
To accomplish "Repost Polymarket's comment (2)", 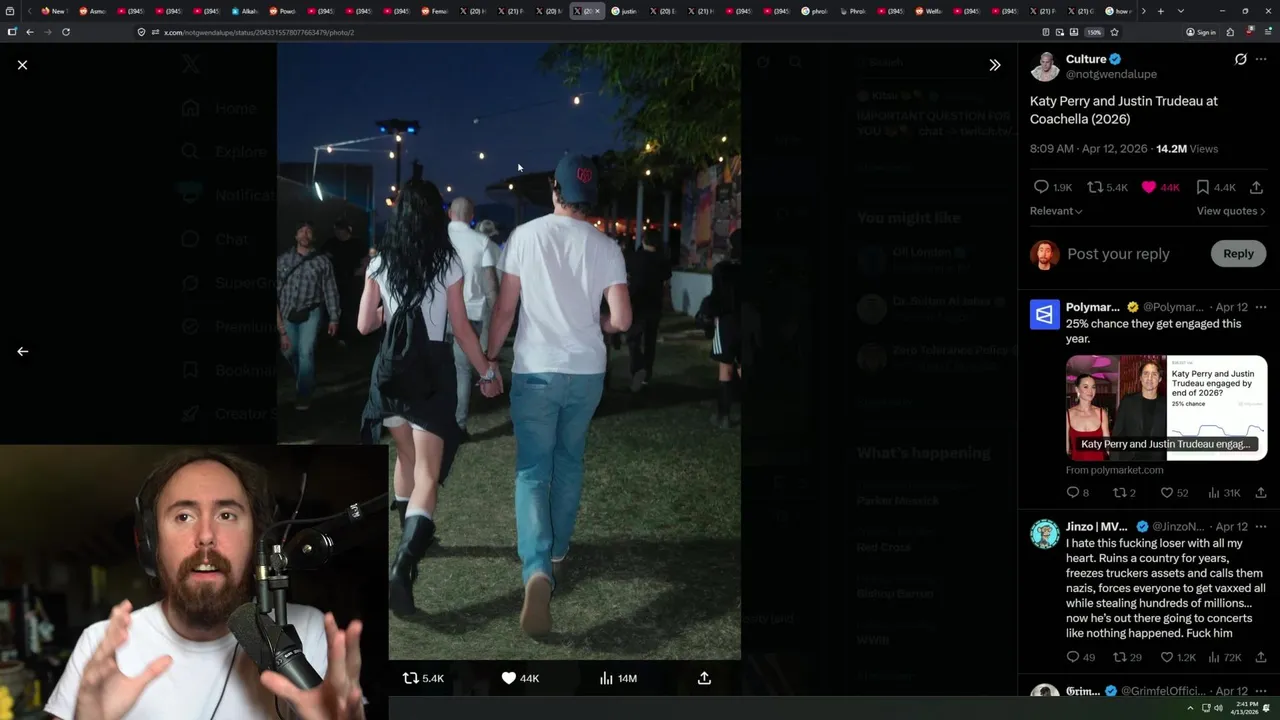I will [x=1125, y=492].
